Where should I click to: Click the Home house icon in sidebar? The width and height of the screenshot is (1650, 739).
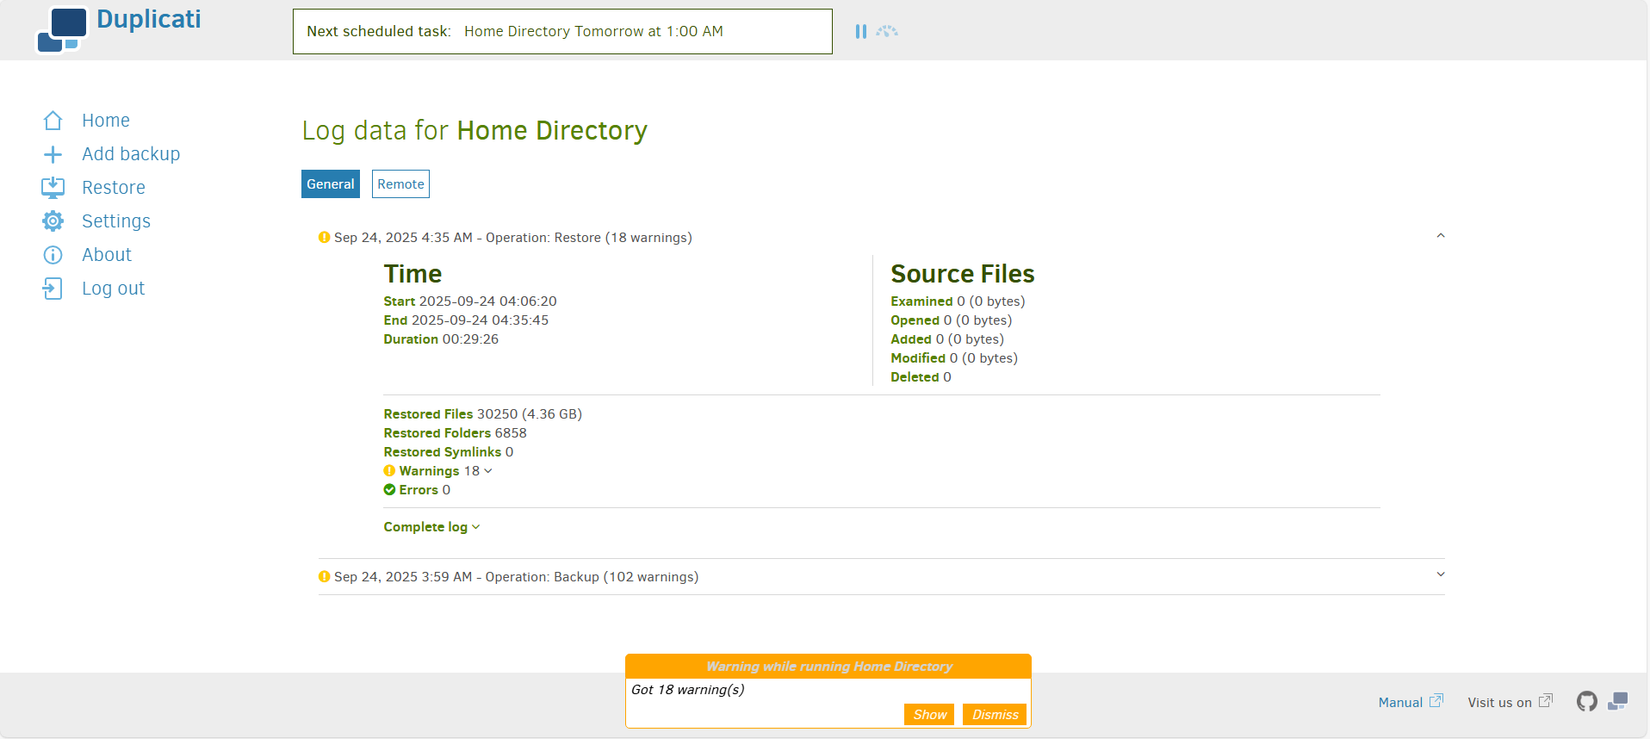53,121
